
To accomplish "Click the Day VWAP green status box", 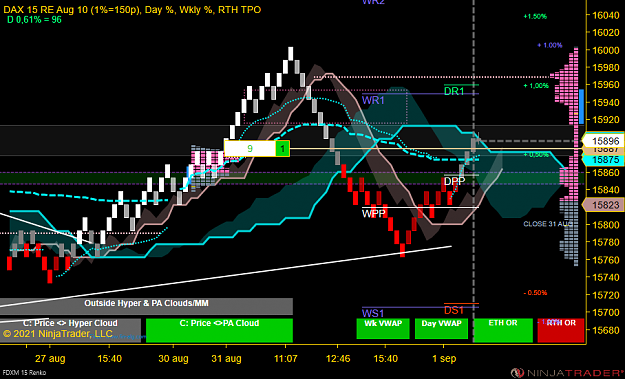I will click(441, 328).
